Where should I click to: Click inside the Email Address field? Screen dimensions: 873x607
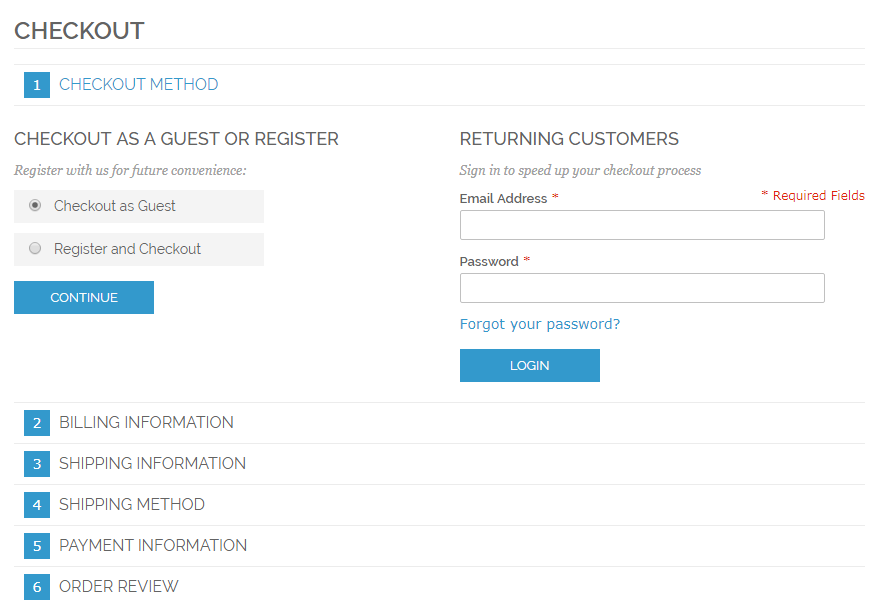click(641, 225)
